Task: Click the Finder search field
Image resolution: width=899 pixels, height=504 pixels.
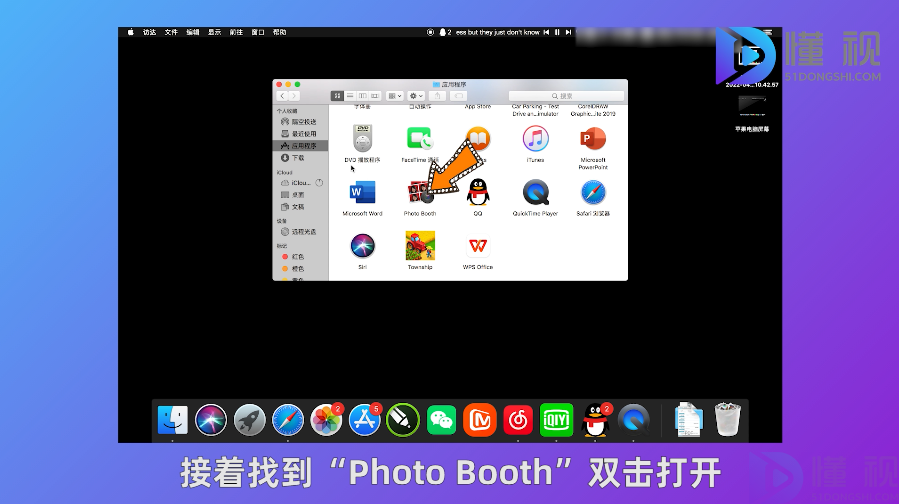Action: pos(566,96)
